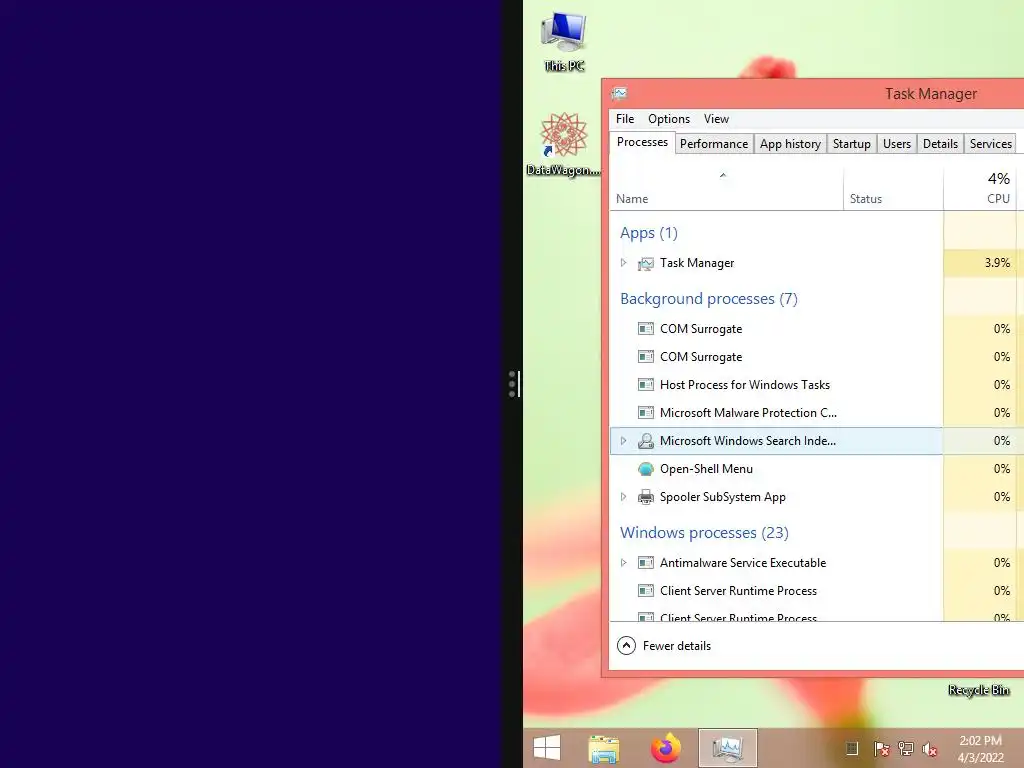
Task: Open Action Center flag in tray
Action: coord(881,748)
